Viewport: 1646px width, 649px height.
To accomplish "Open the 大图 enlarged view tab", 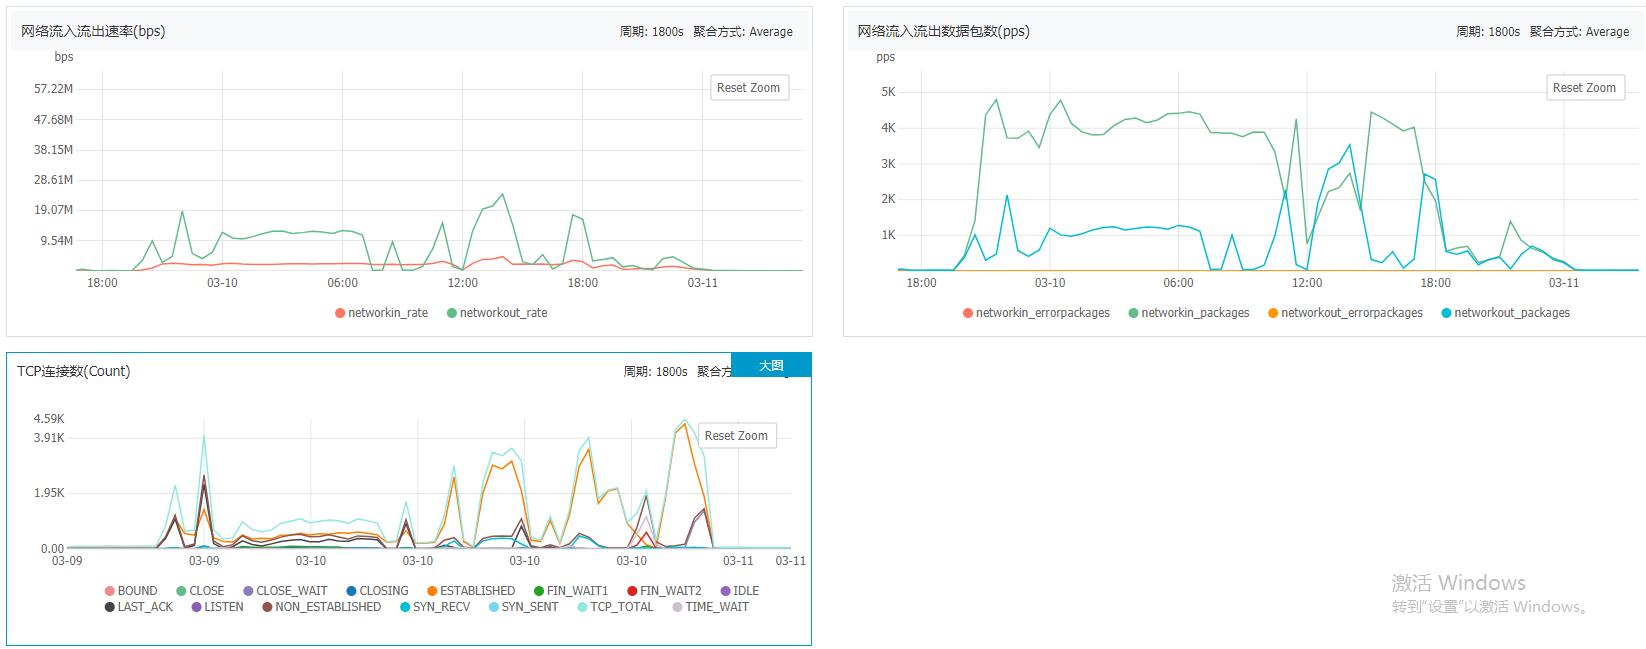I will pos(771,365).
